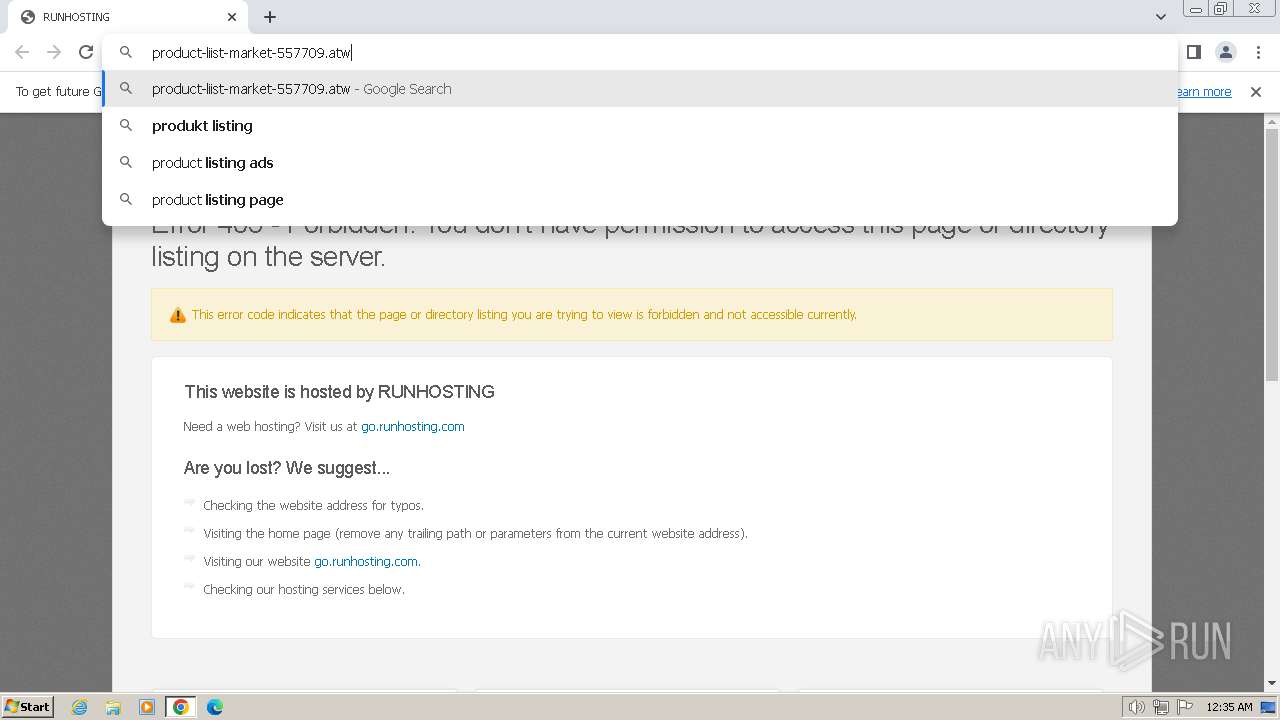1280x720 pixels.
Task: Click the search icon beside "produkt listing"
Action: (126, 125)
